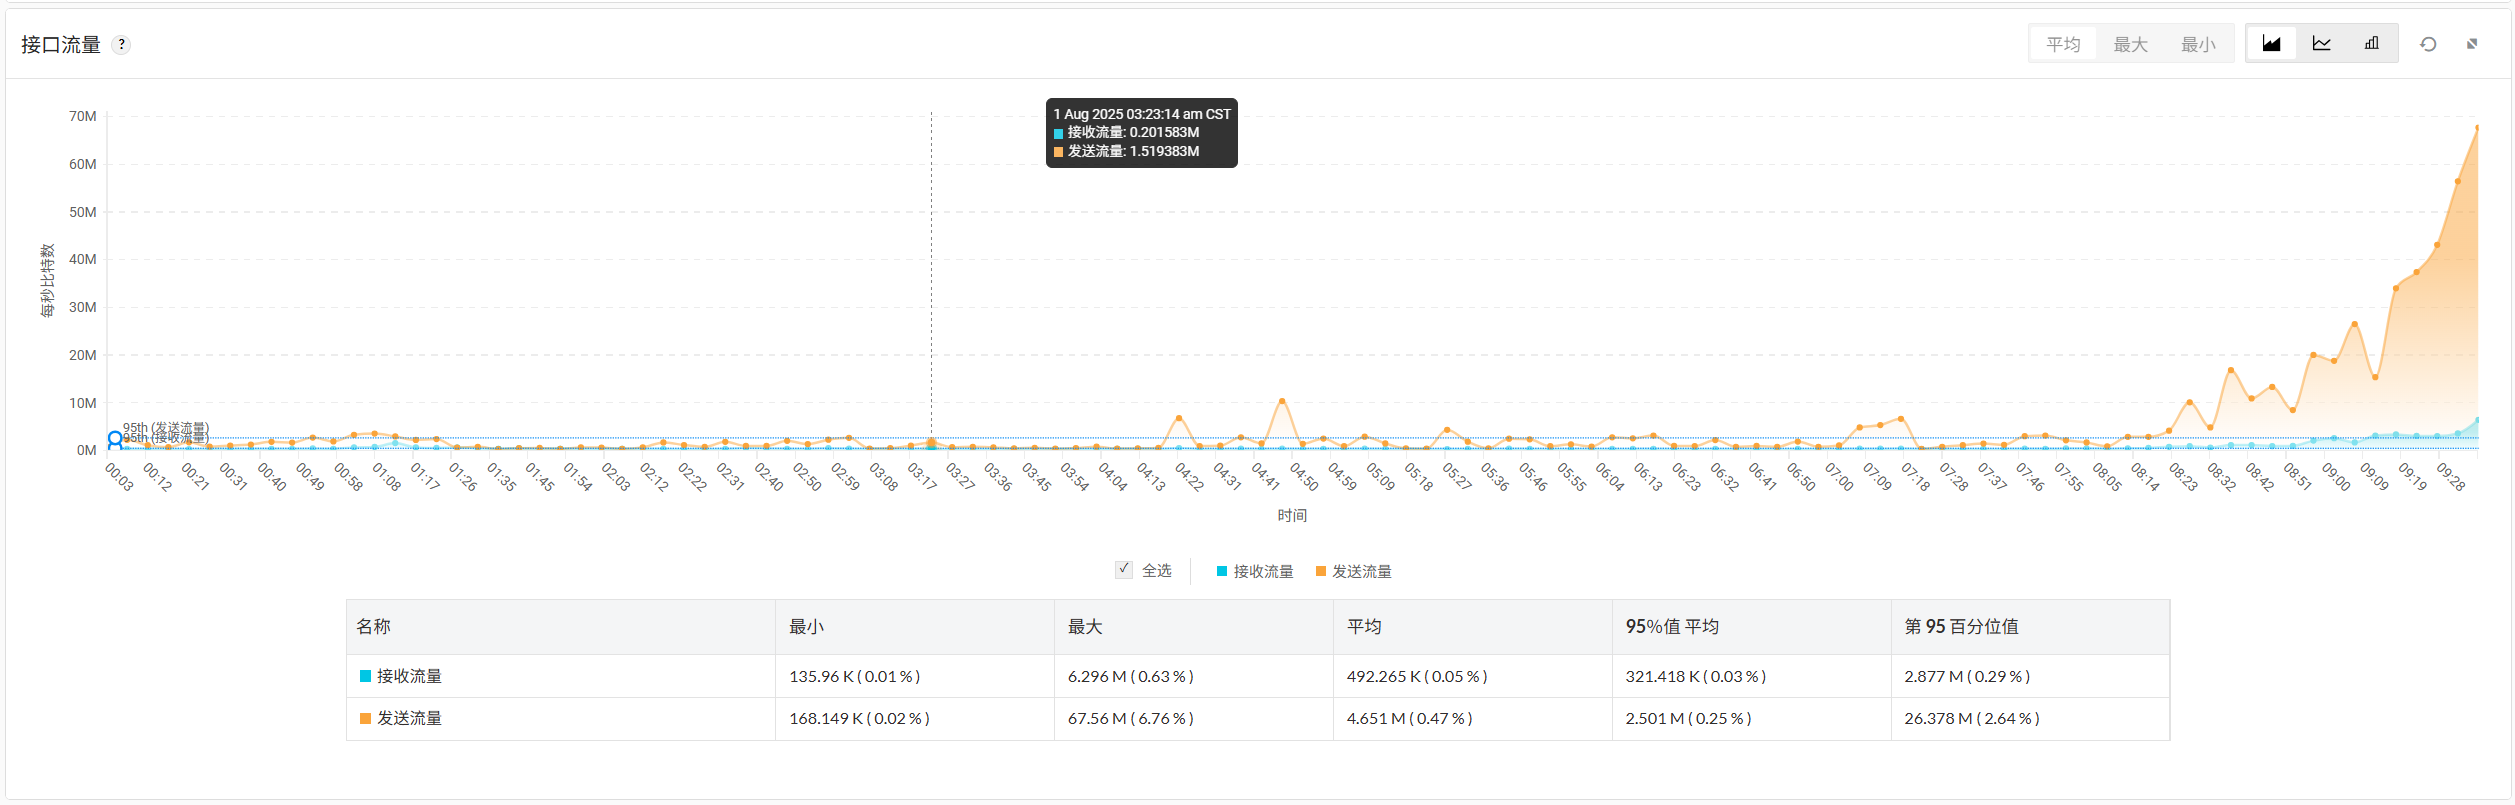
Task: Toggle the 全选 checkbox
Action: (1124, 570)
